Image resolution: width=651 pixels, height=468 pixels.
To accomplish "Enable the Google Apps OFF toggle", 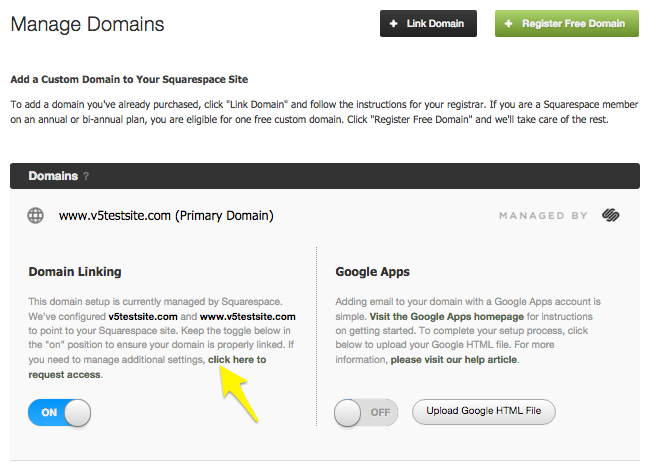I will 365,411.
